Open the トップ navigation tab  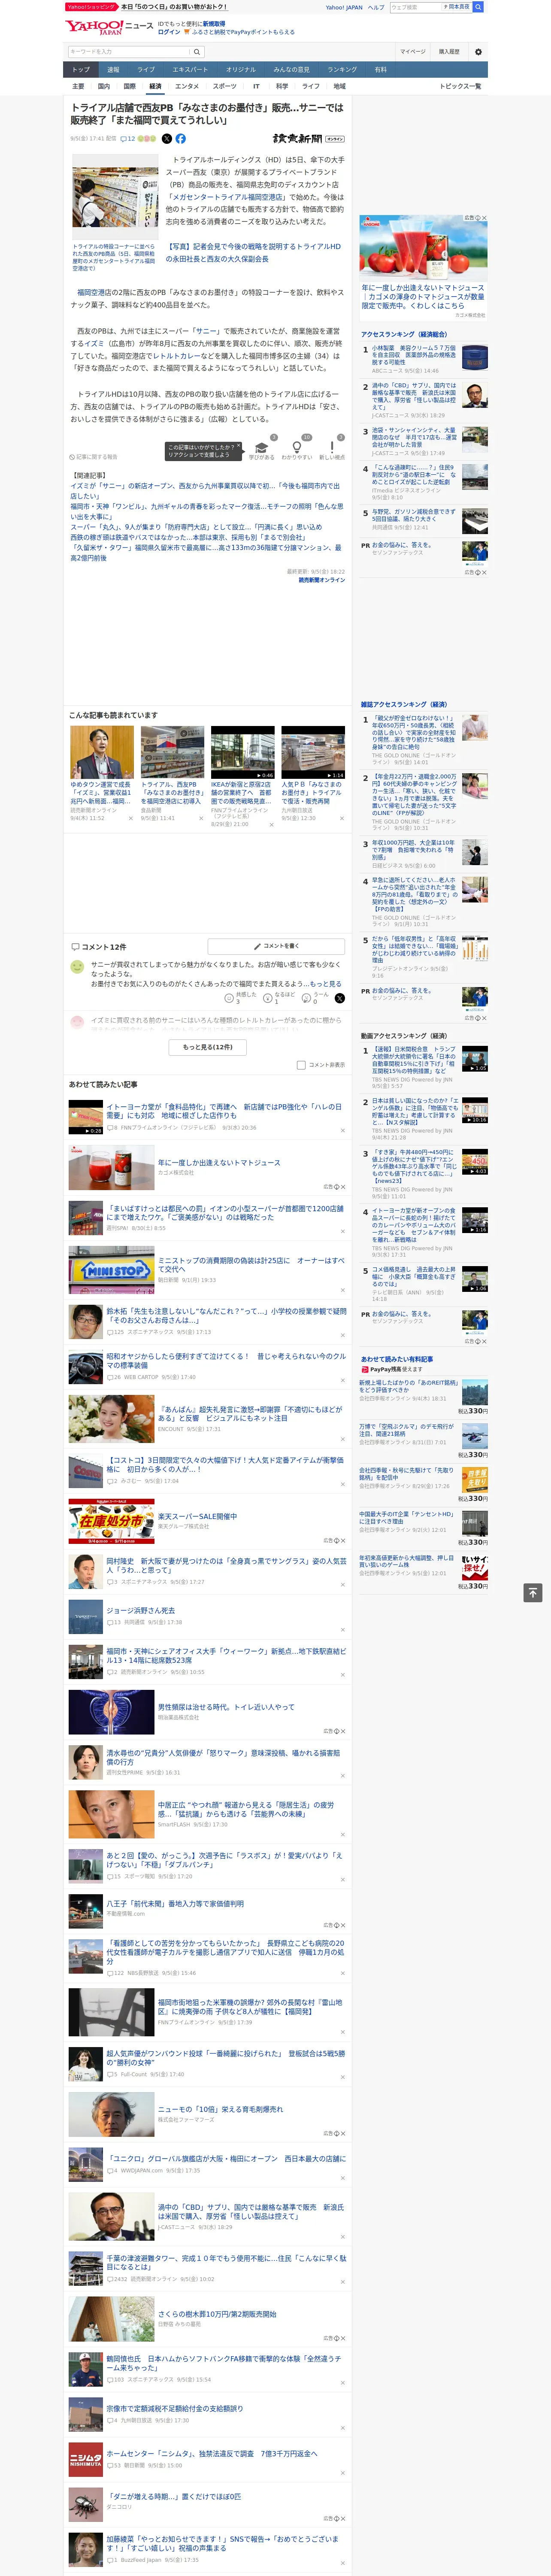pyautogui.click(x=81, y=70)
